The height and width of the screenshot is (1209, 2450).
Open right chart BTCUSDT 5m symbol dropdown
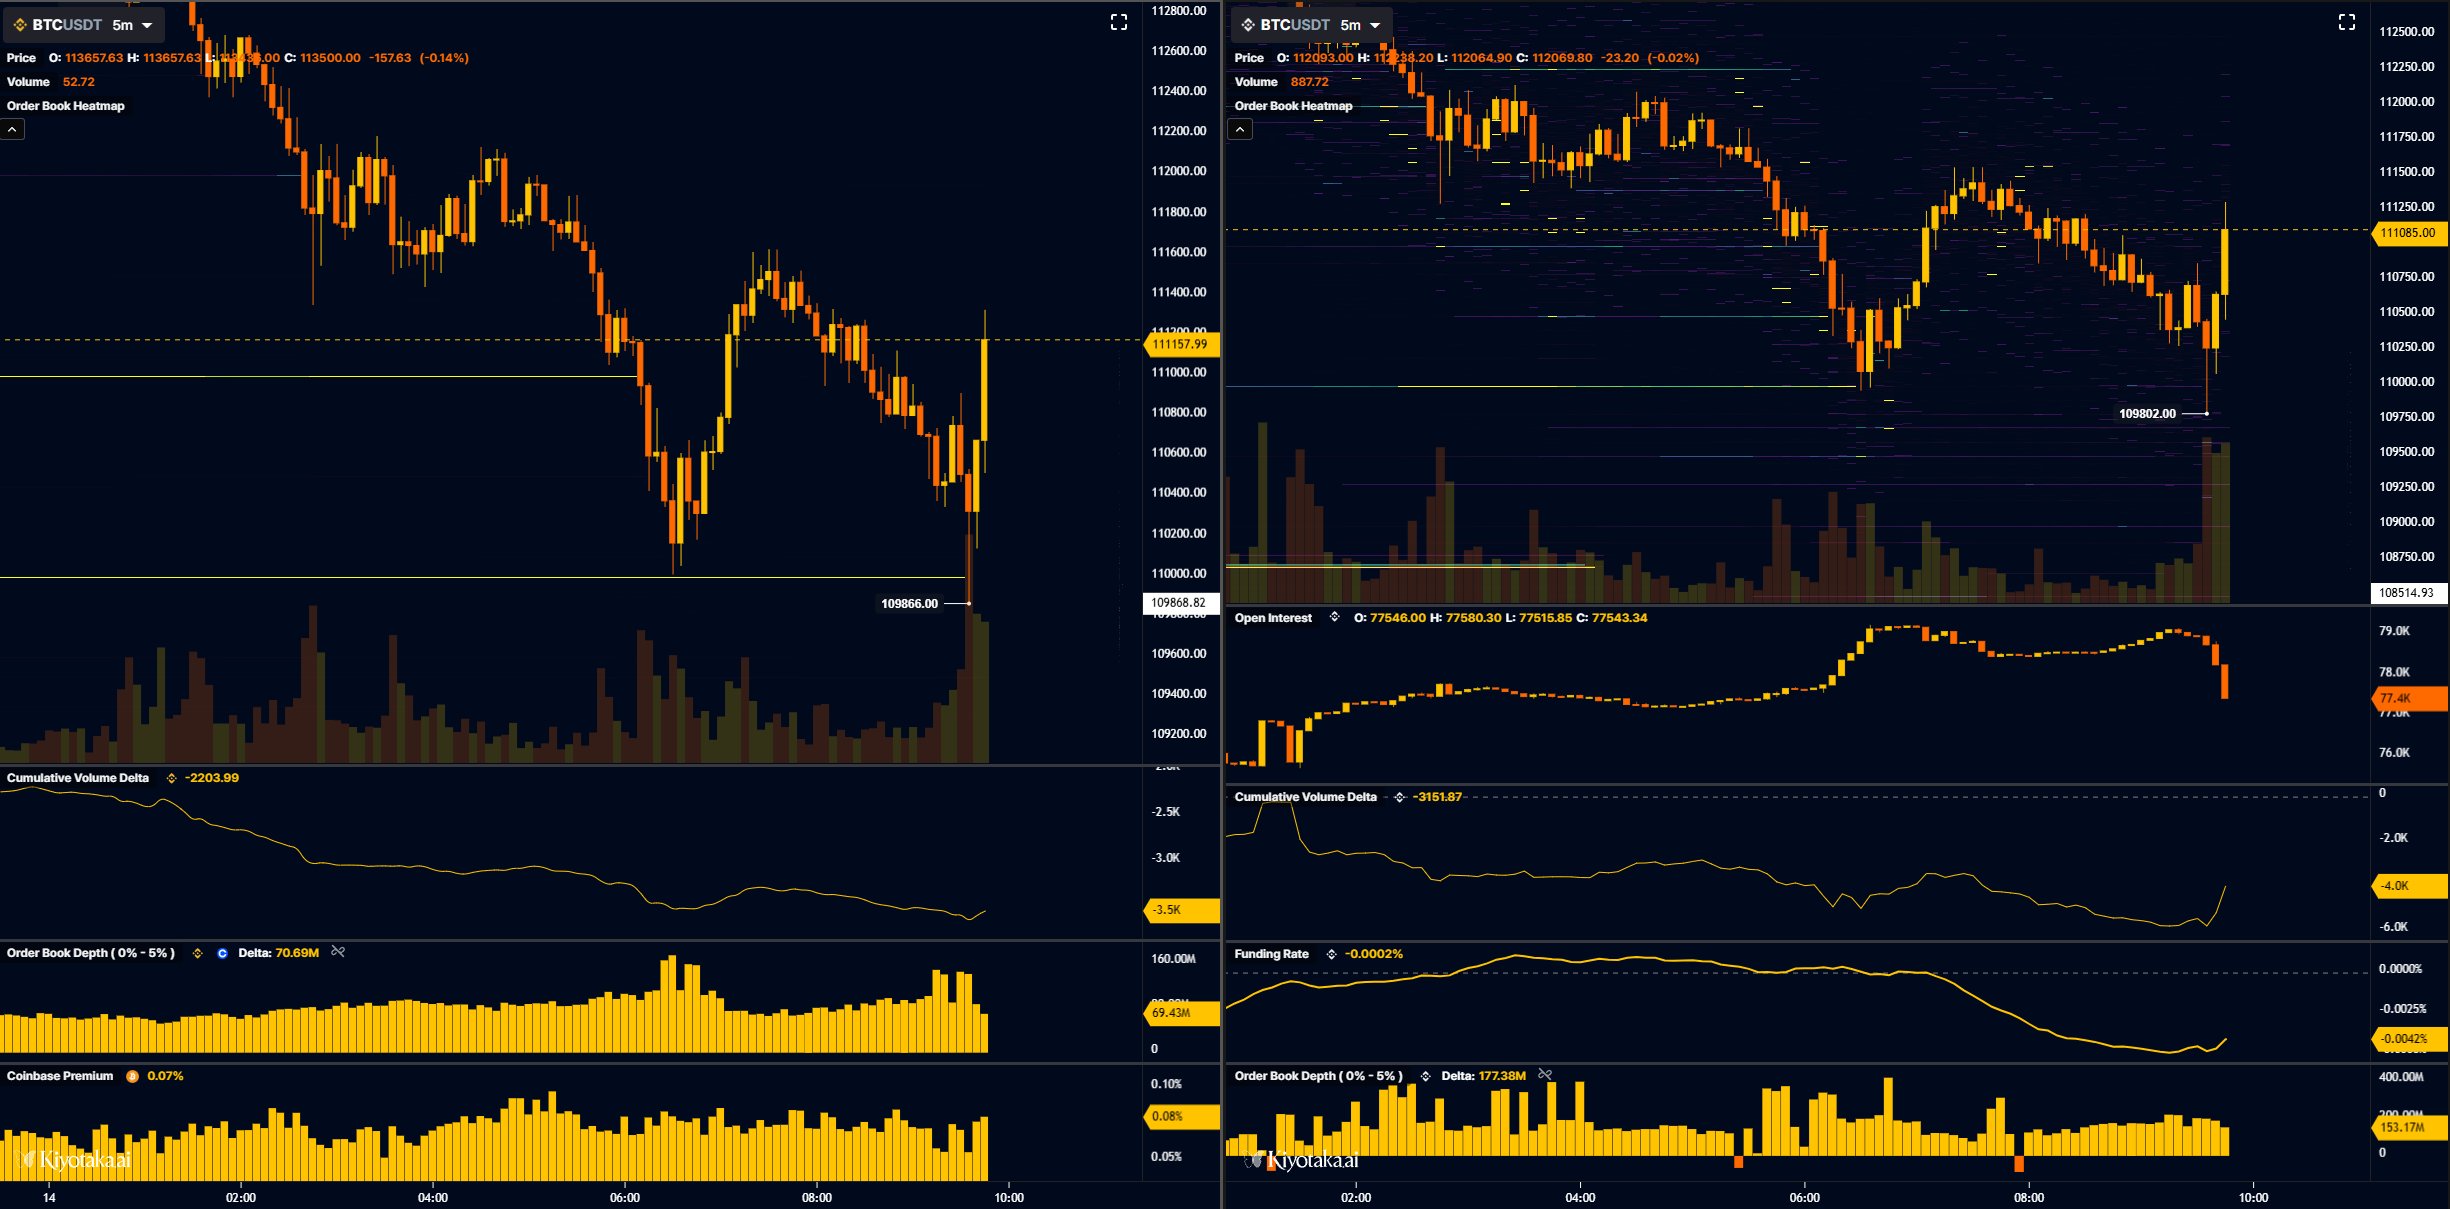tap(1312, 24)
